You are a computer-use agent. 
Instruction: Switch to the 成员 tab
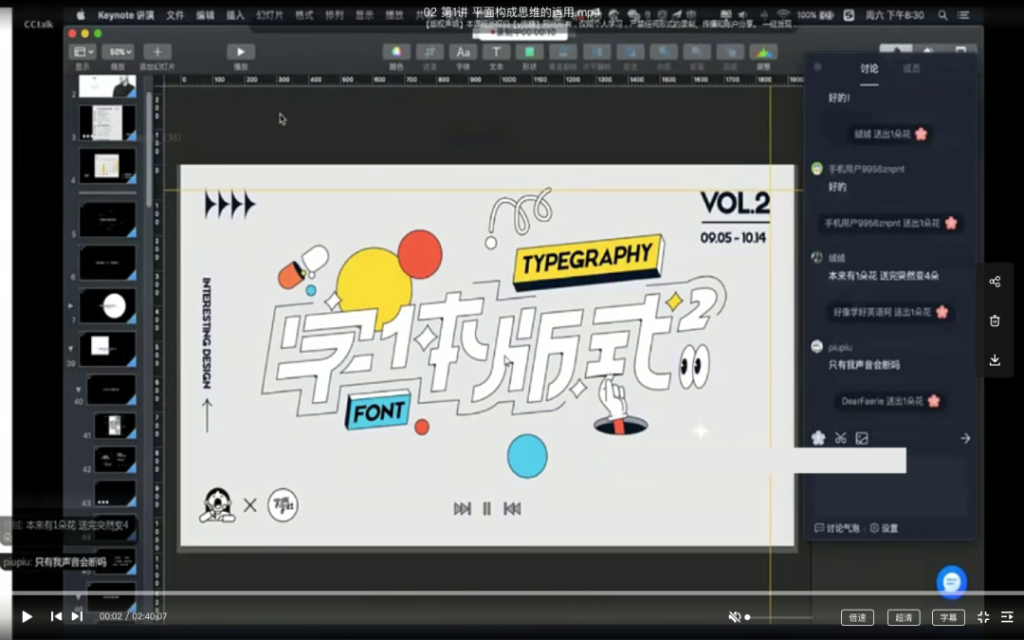pyautogui.click(x=911, y=69)
